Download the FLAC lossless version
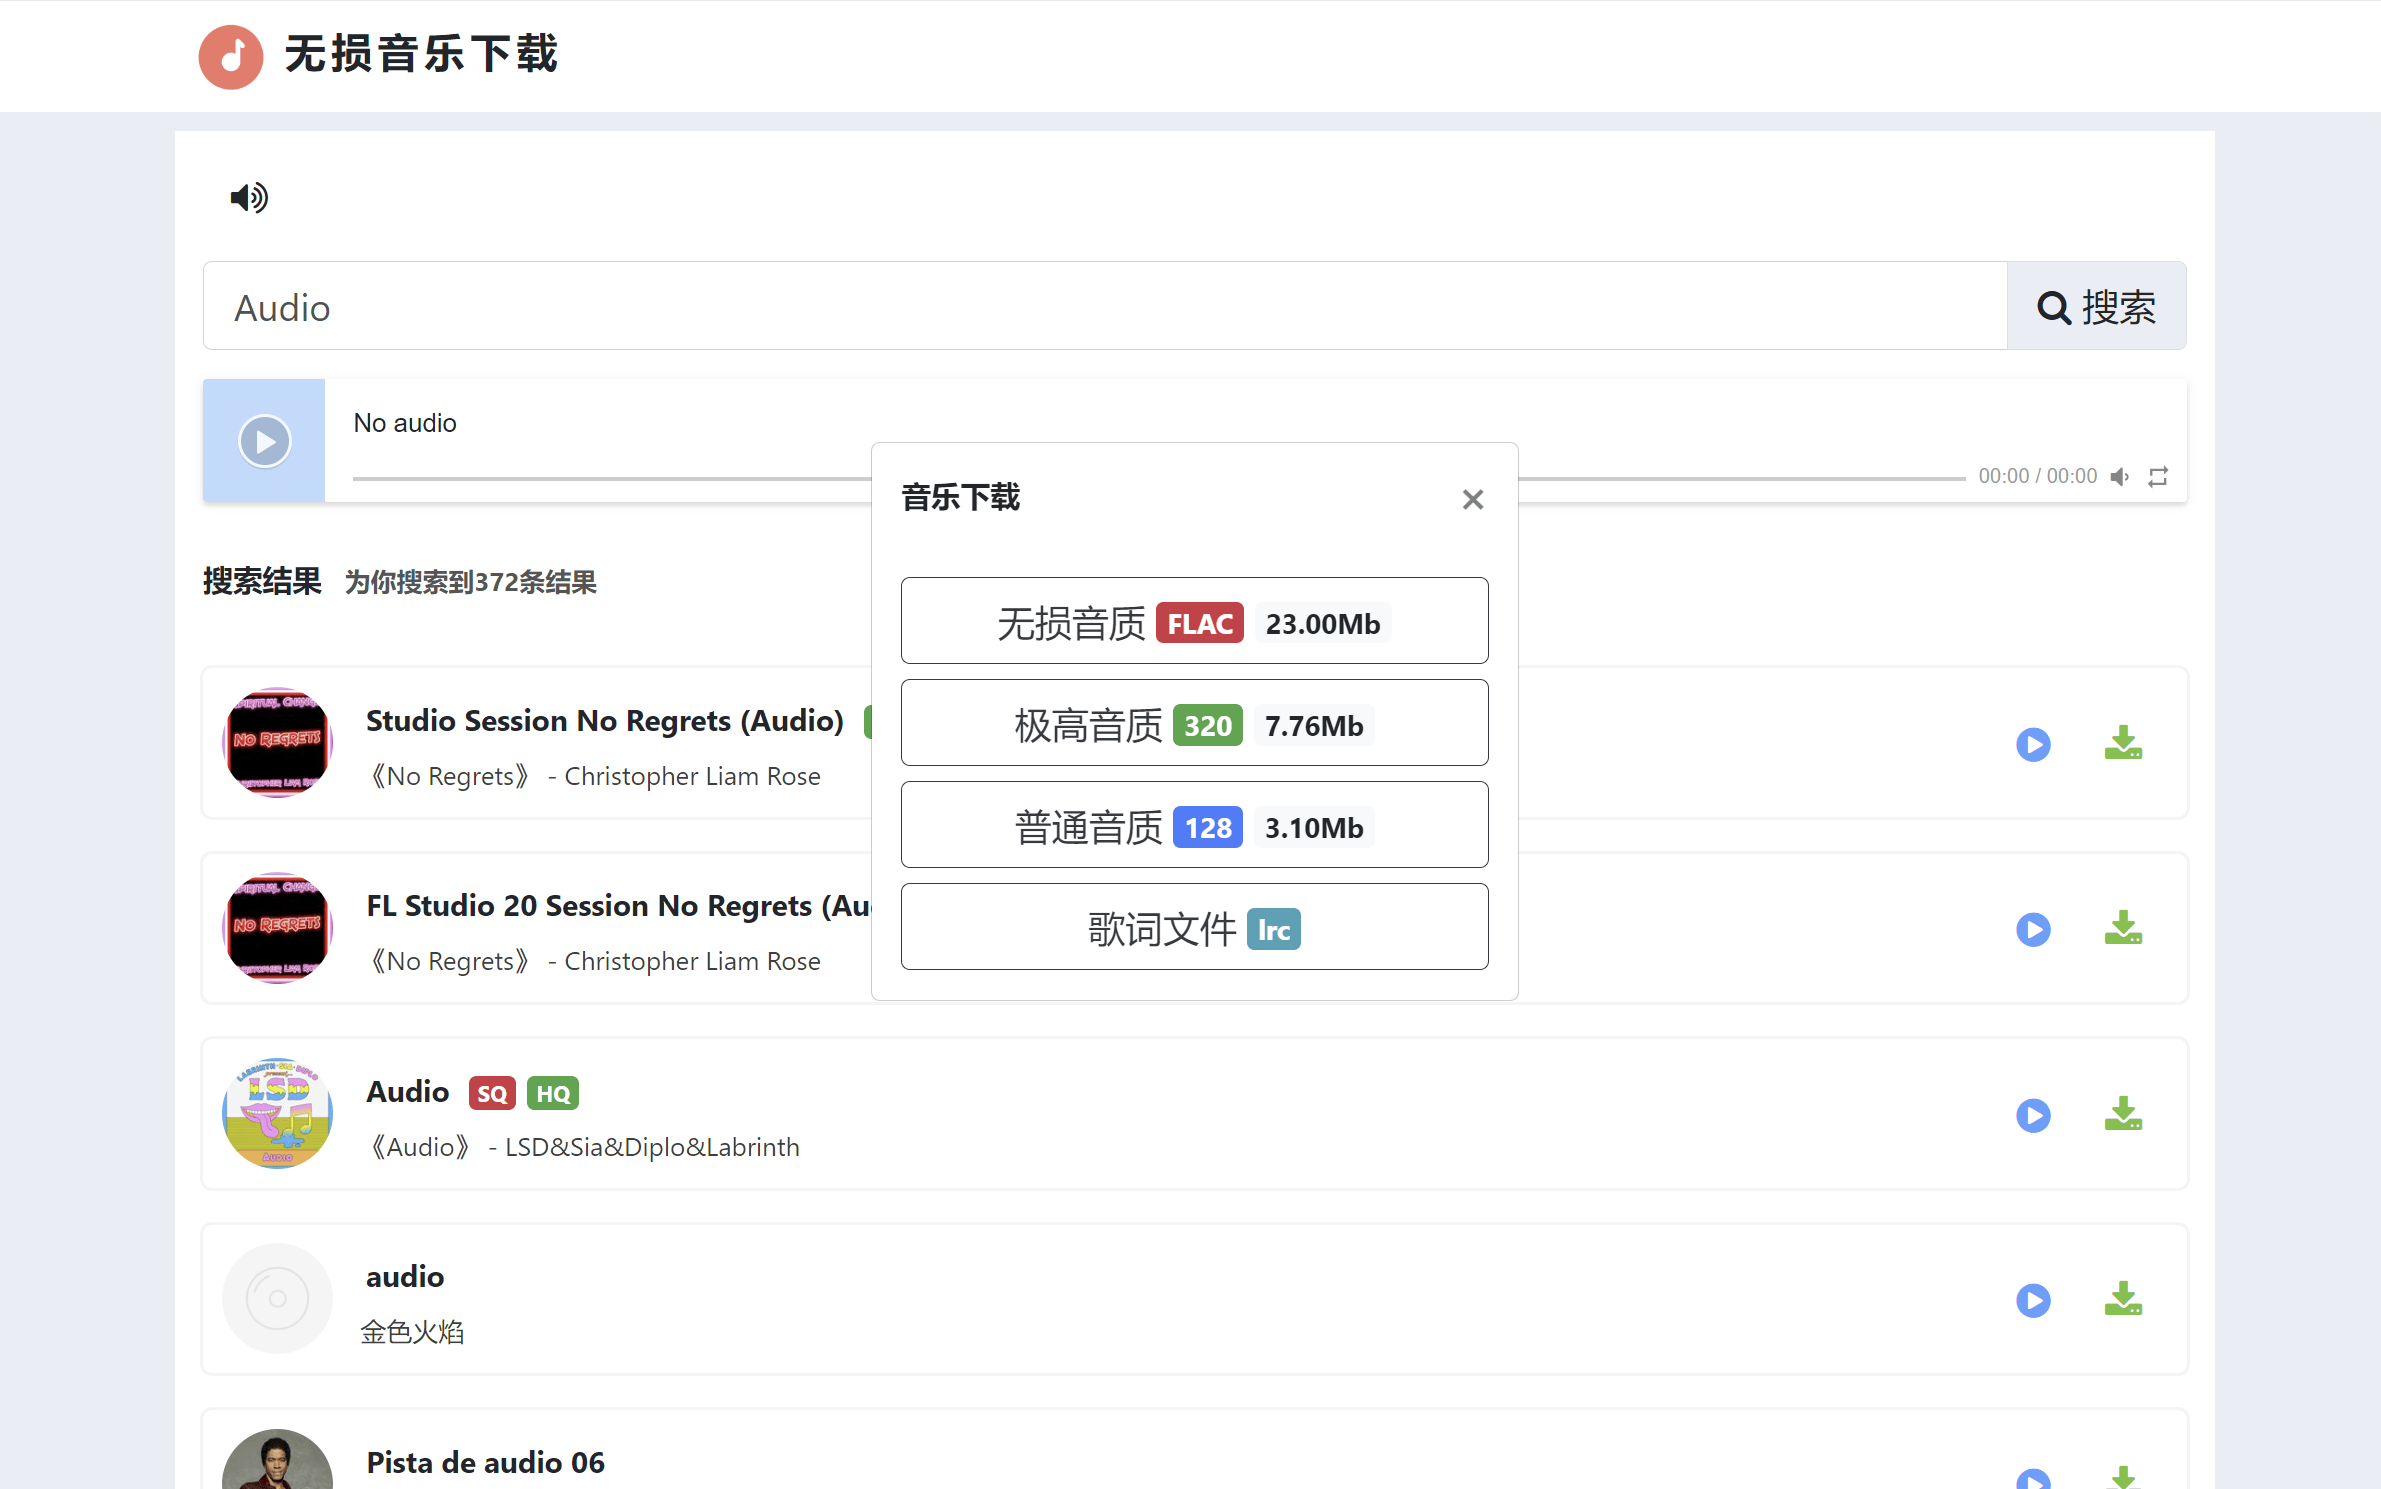Image resolution: width=2381 pixels, height=1489 pixels. [x=1195, y=620]
